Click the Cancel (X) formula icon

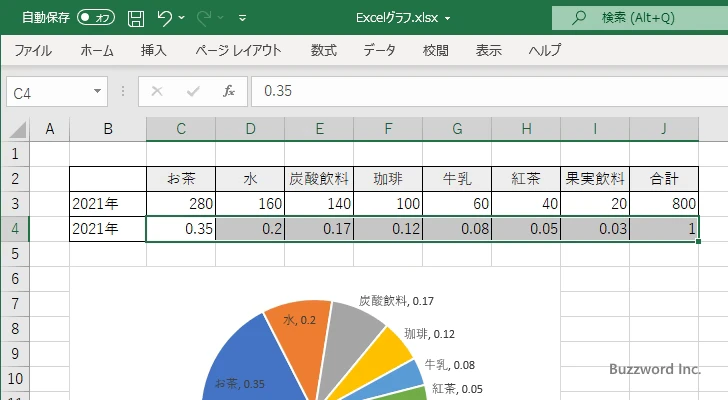tap(157, 91)
